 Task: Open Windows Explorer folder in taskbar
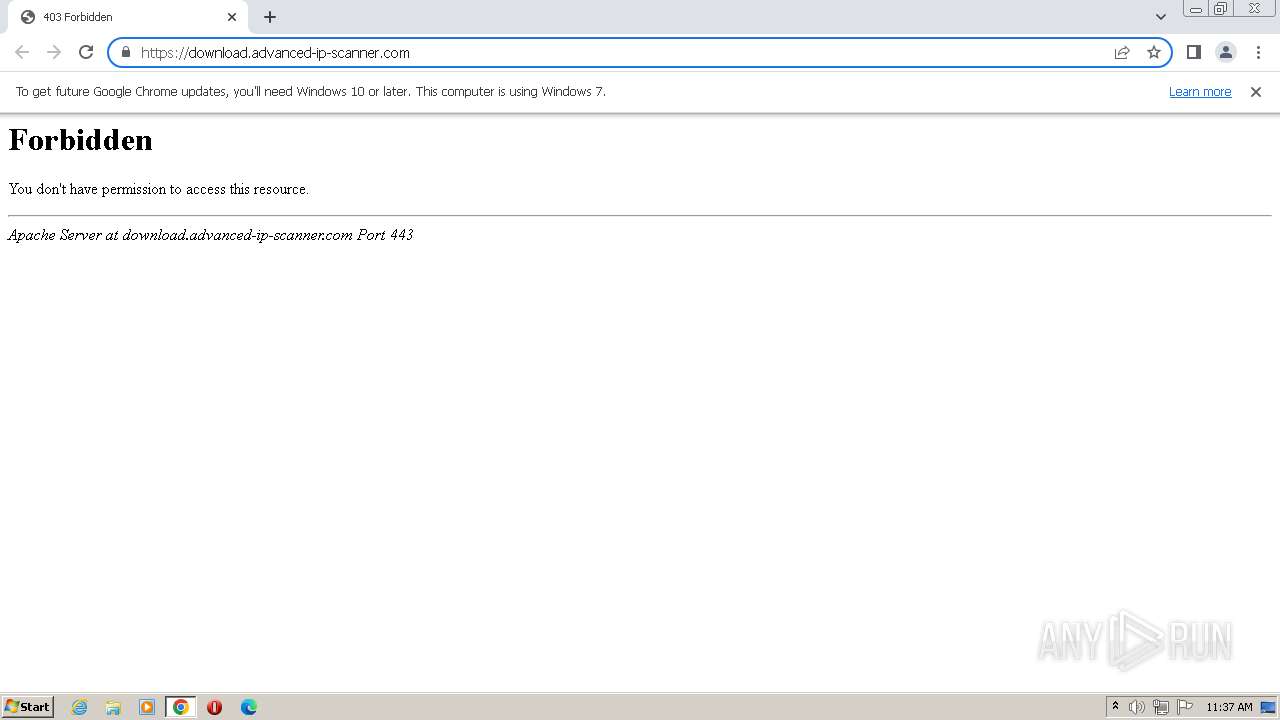113,707
